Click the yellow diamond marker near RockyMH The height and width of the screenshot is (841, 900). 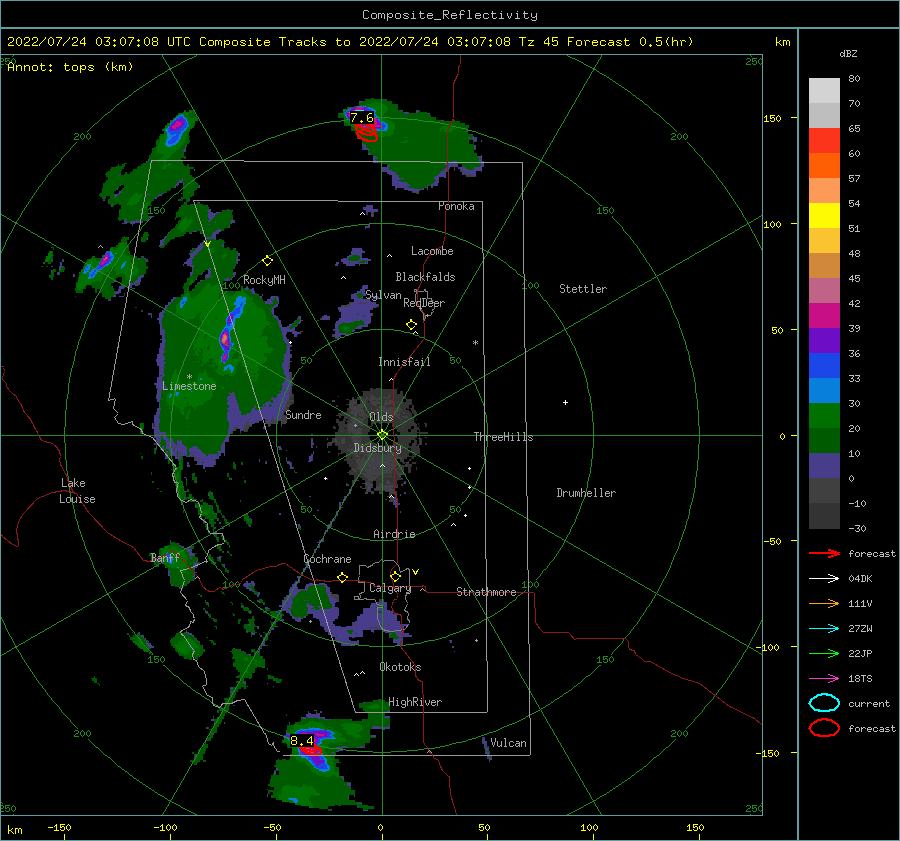(x=267, y=261)
